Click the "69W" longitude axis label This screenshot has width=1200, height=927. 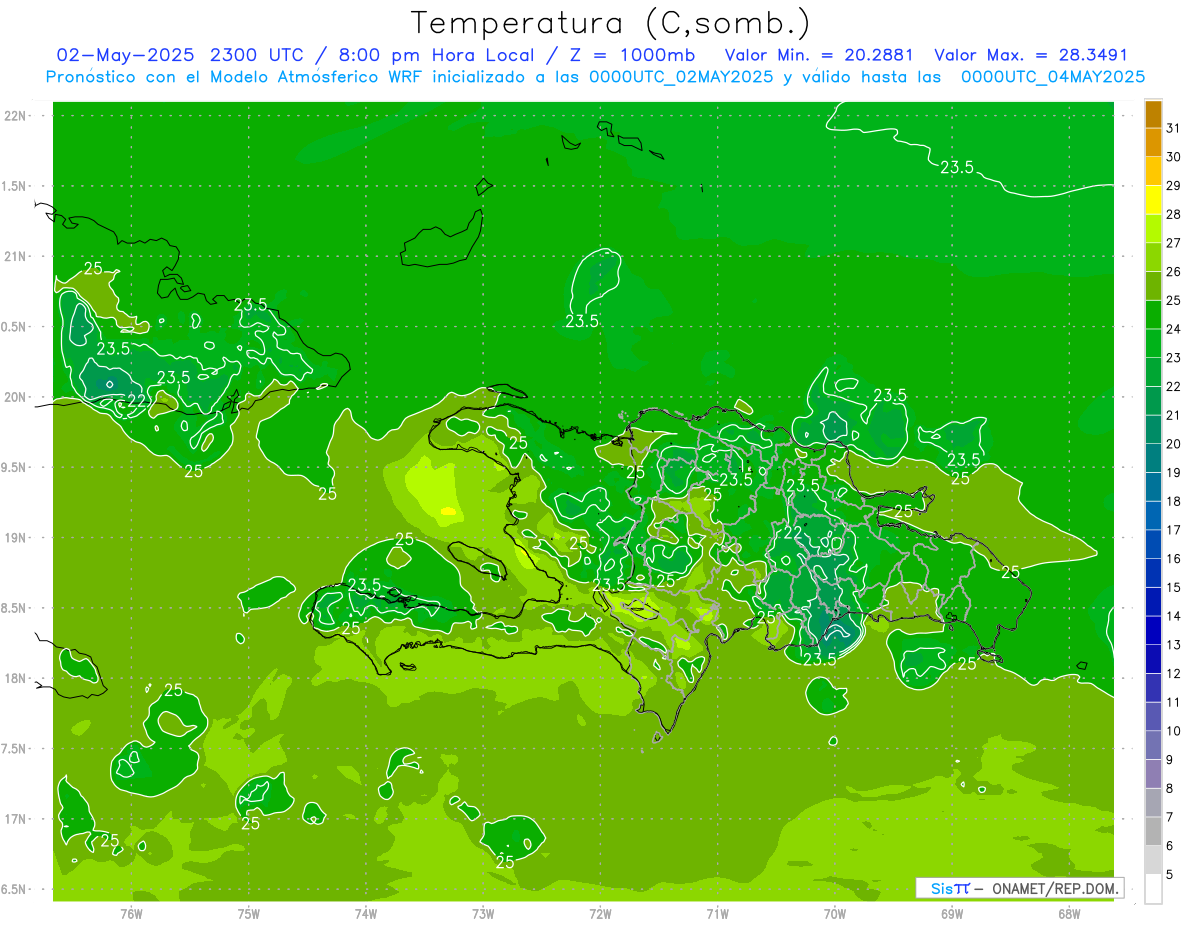[x=952, y=914]
